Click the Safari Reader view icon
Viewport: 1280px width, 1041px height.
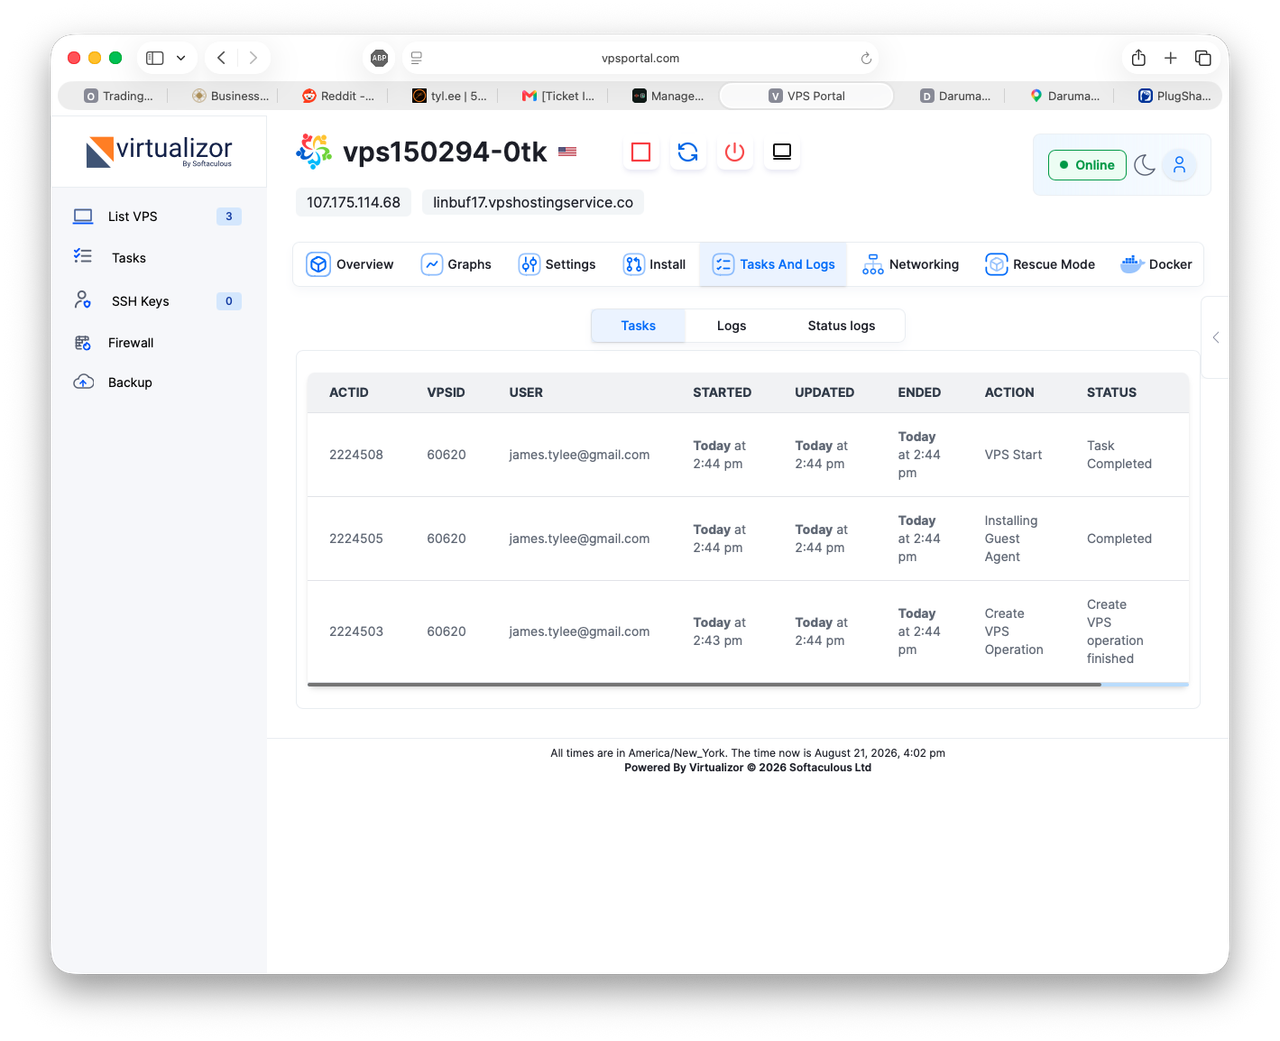point(416,58)
